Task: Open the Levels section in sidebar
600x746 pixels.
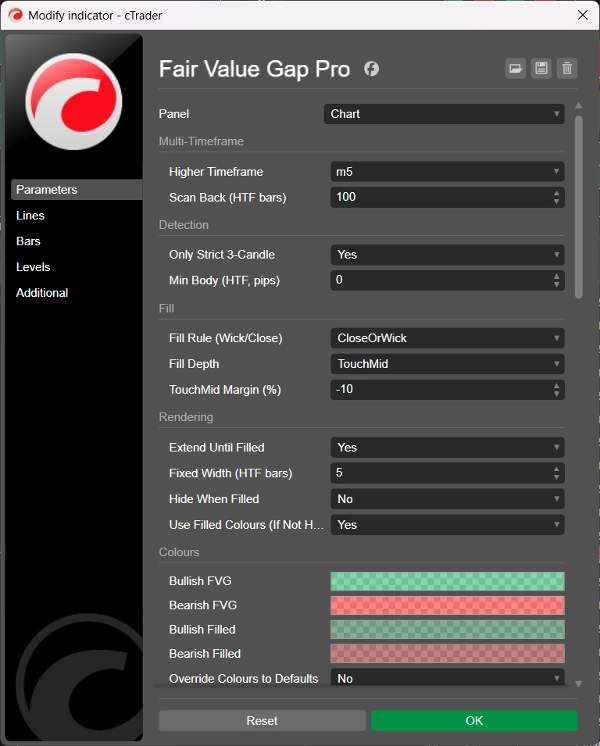Action: (x=33, y=268)
